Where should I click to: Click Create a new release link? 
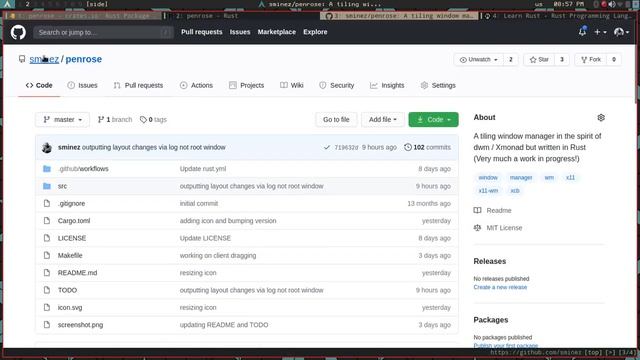pos(500,287)
